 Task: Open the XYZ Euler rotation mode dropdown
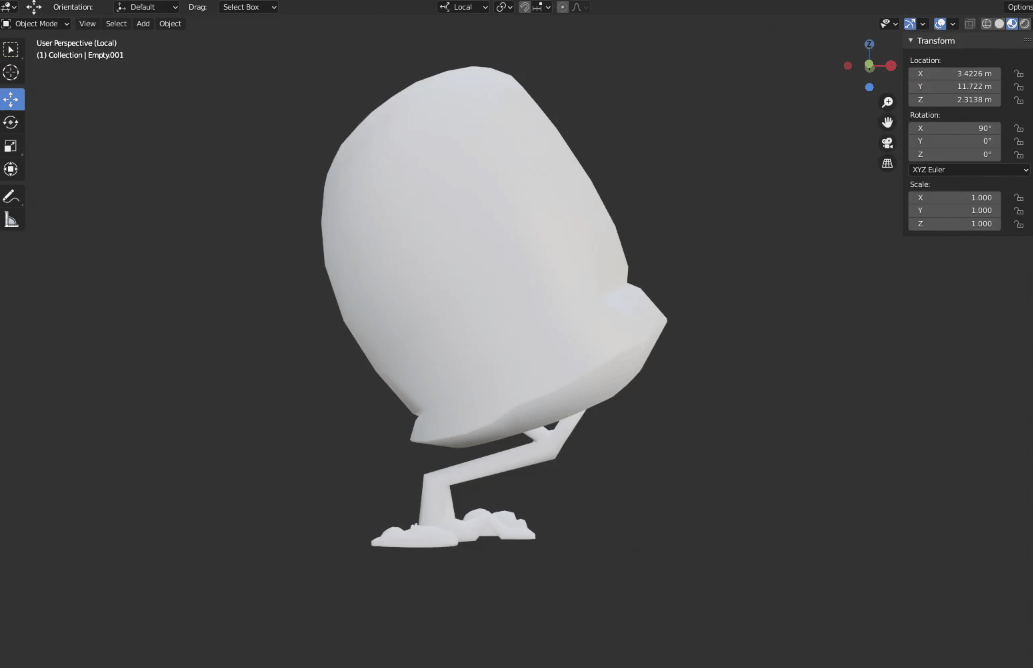pyautogui.click(x=969, y=170)
